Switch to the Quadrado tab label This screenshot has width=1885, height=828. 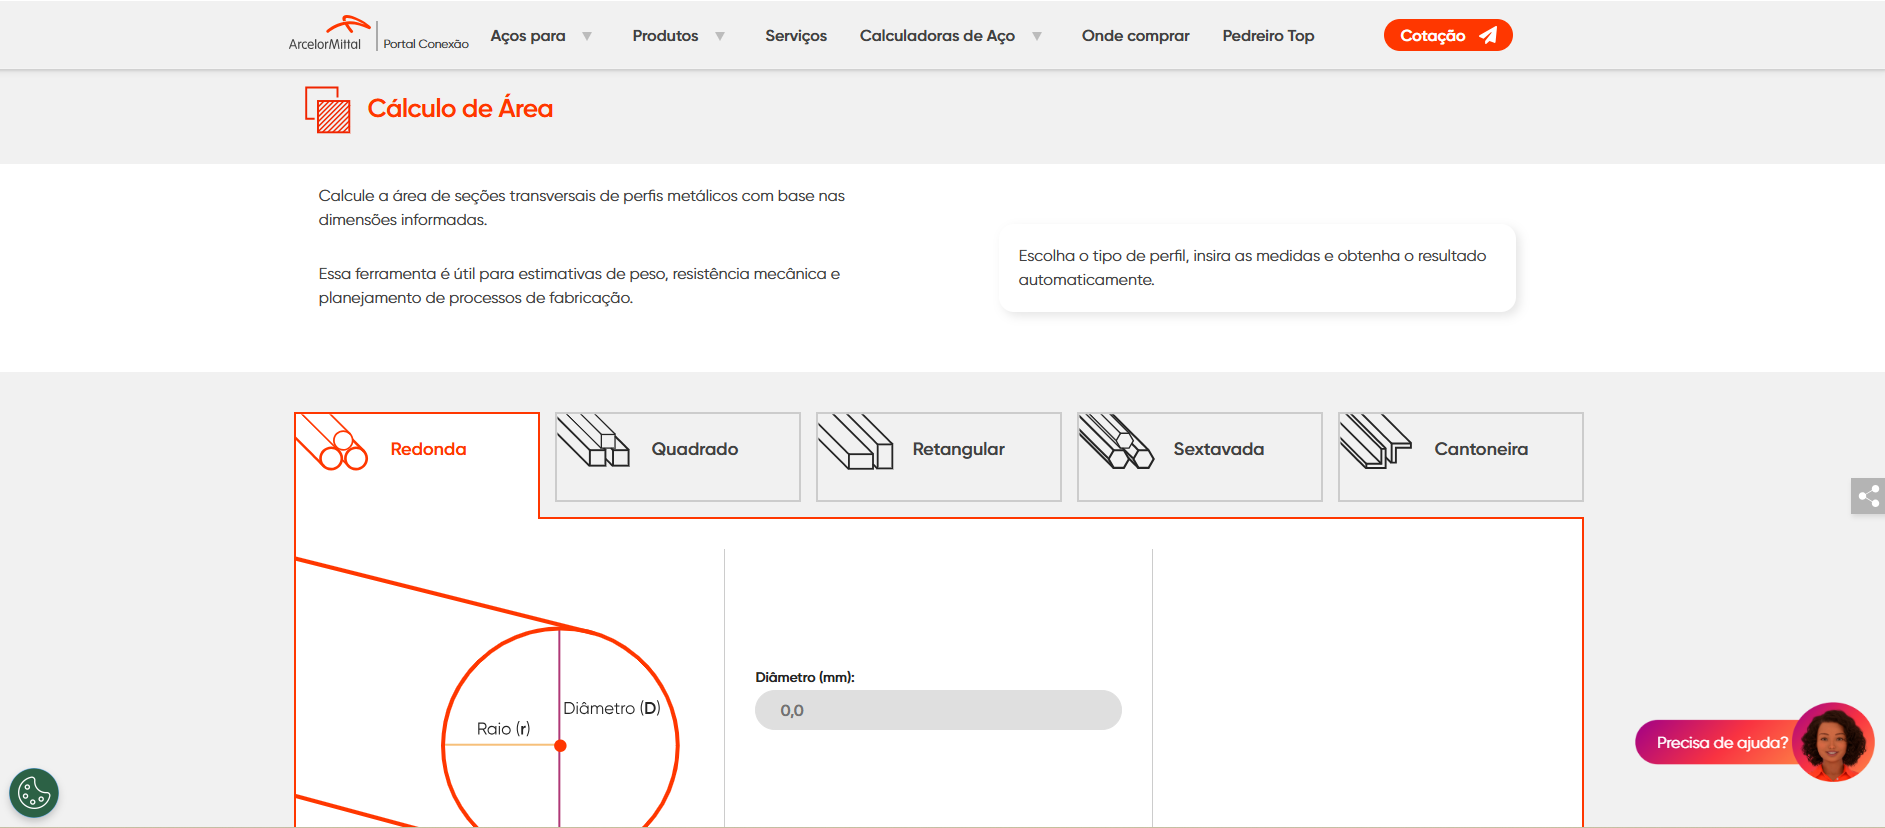[x=695, y=450]
